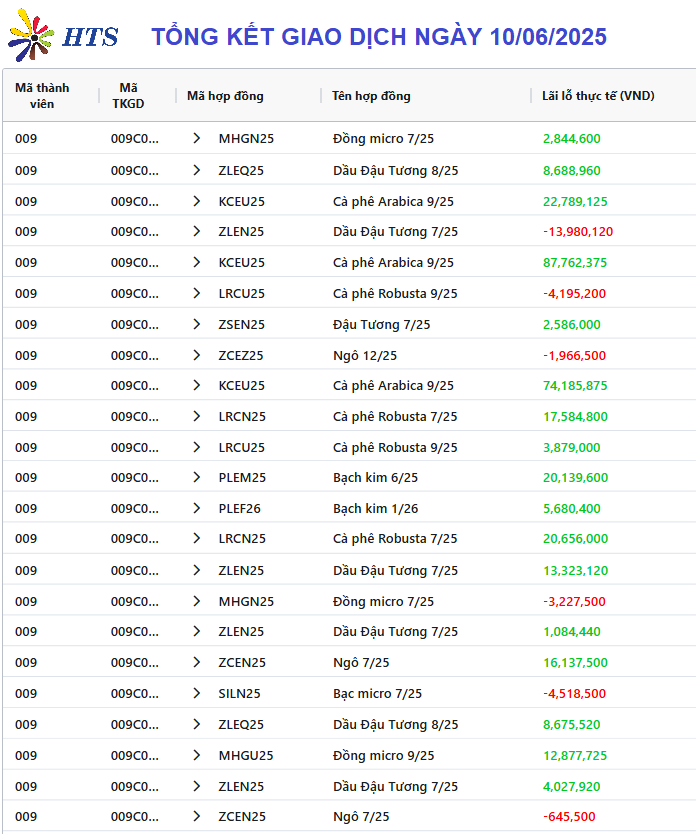Click the Mã hợp đồng column header
The height and width of the screenshot is (834, 696).
pos(225,96)
